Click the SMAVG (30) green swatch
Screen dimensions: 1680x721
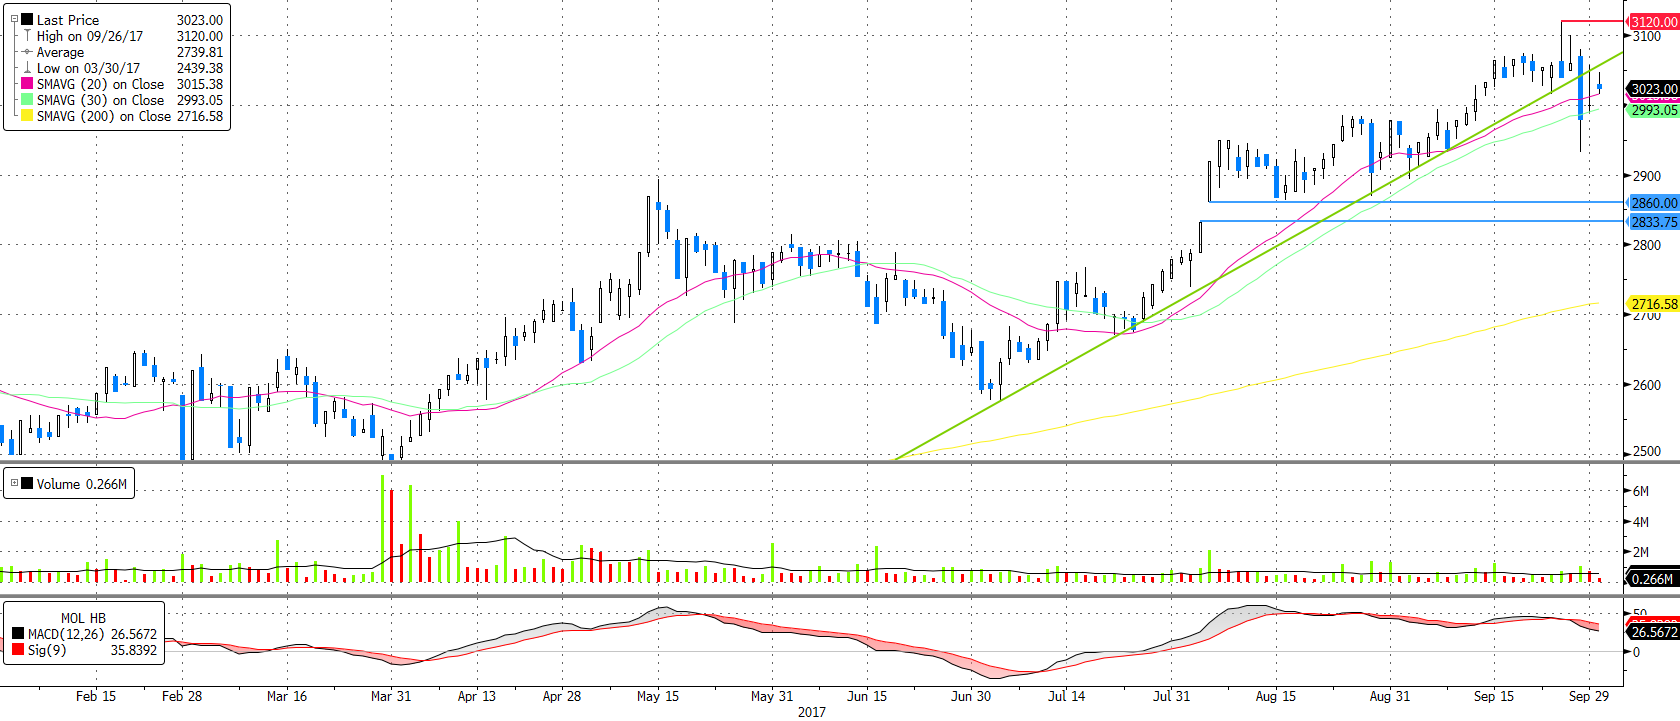tap(27, 99)
